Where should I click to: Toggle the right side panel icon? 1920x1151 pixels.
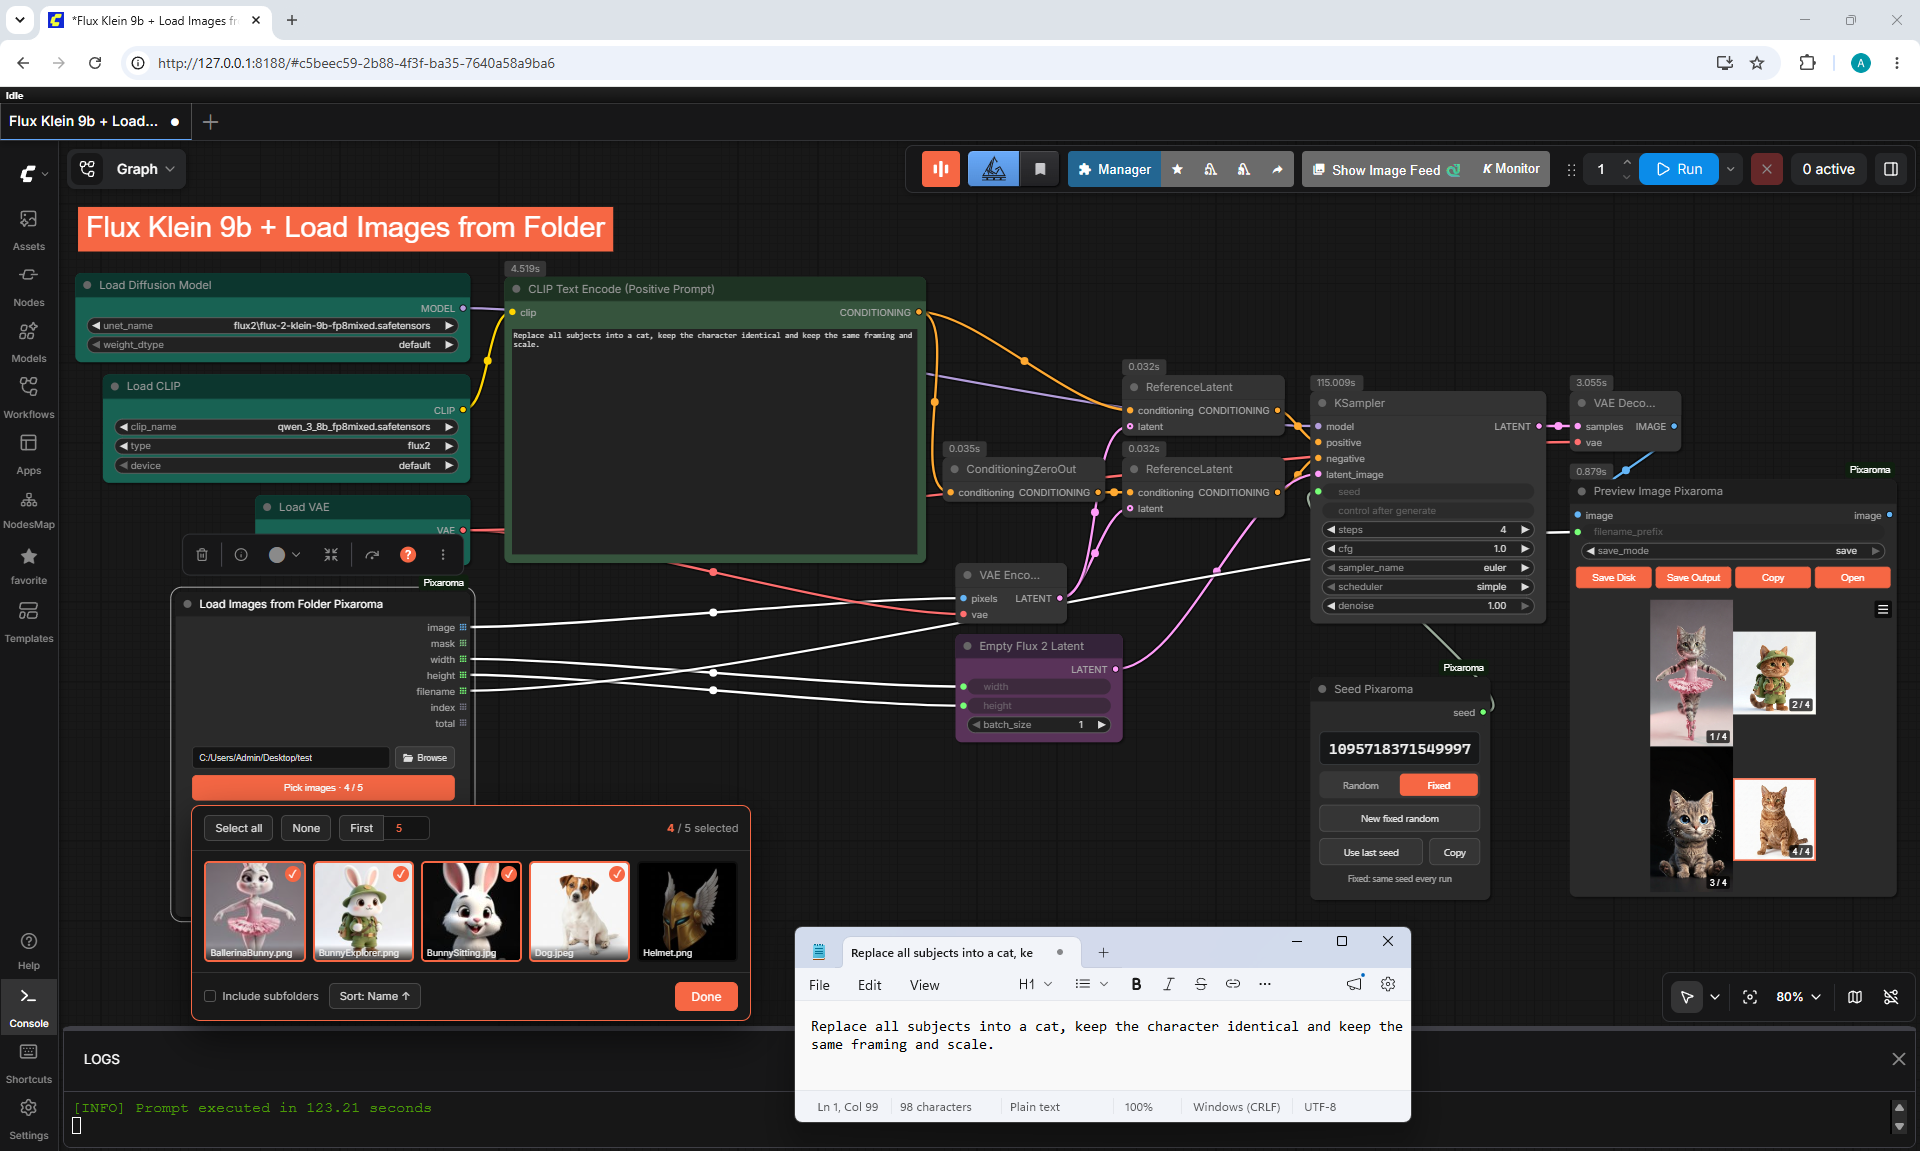pos(1891,169)
